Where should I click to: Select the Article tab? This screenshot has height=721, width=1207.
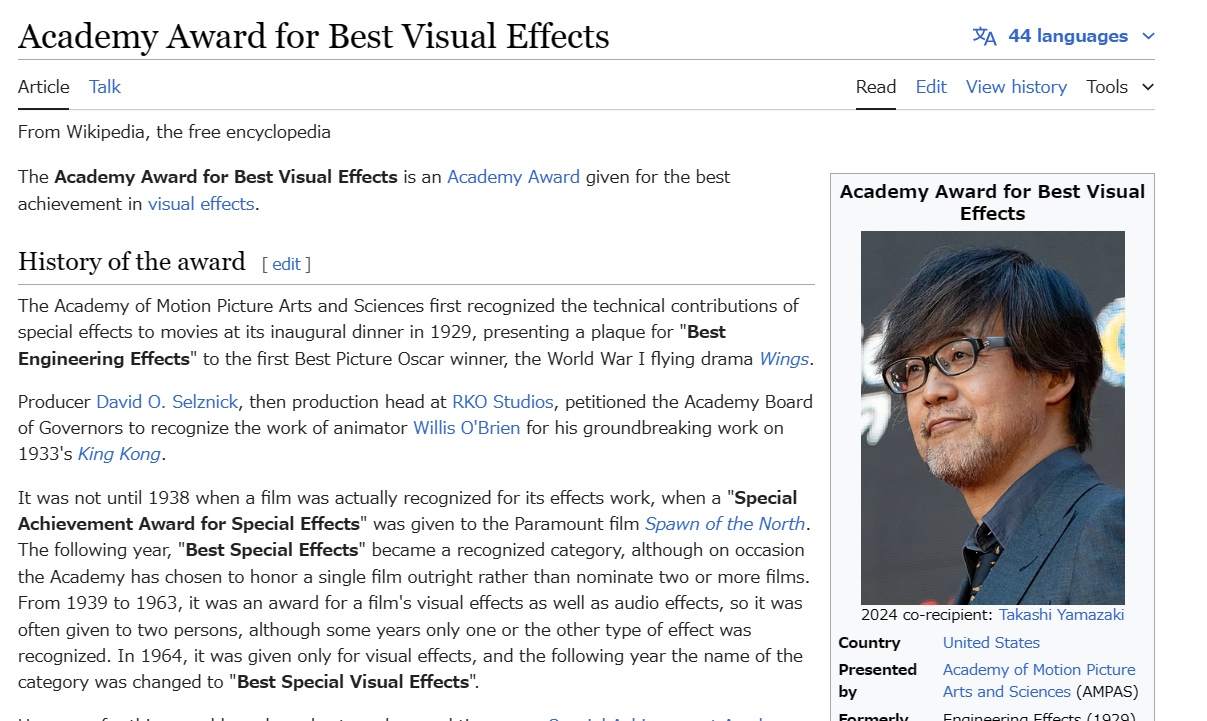(44, 87)
